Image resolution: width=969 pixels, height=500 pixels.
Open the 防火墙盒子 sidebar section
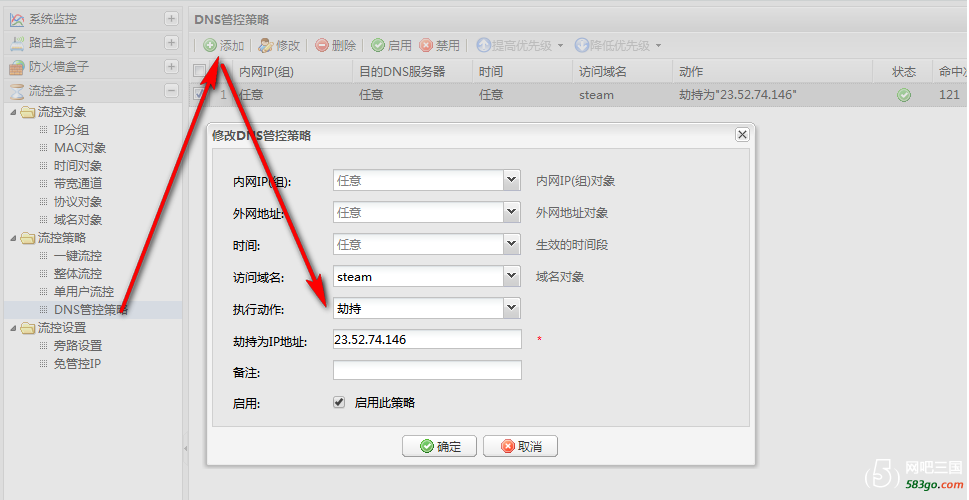tap(59, 67)
